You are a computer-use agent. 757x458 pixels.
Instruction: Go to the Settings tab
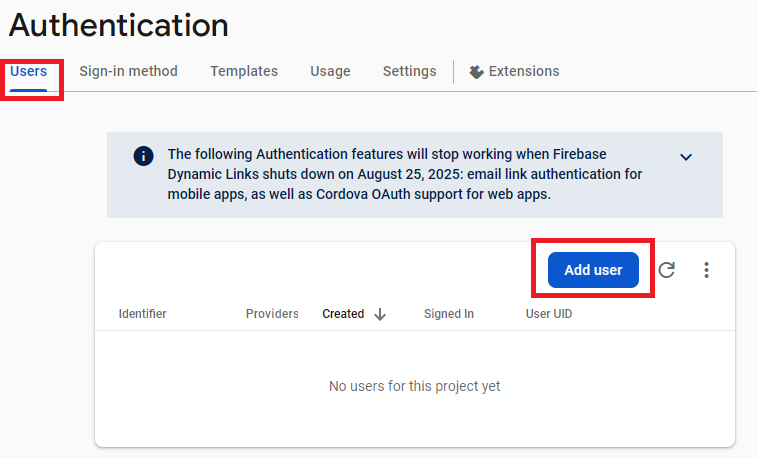(409, 71)
